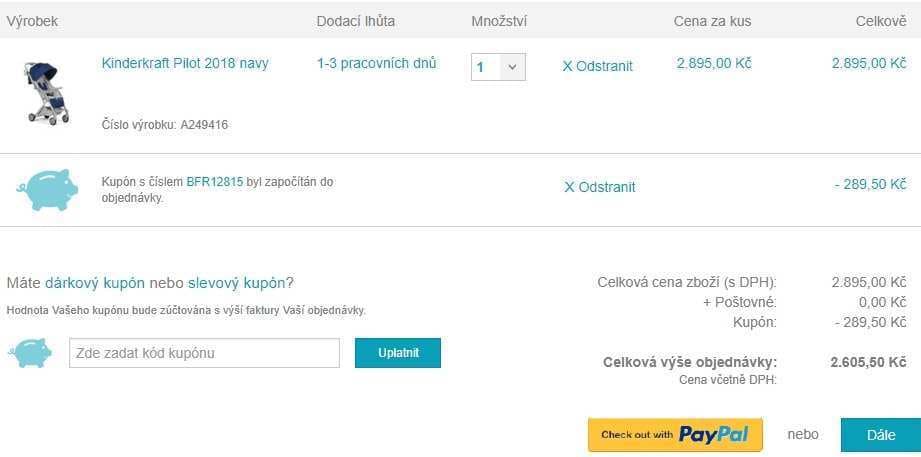The width and height of the screenshot is (921, 457).
Task: Click 'Celková výše objednávky:' label
Action: (x=690, y=362)
